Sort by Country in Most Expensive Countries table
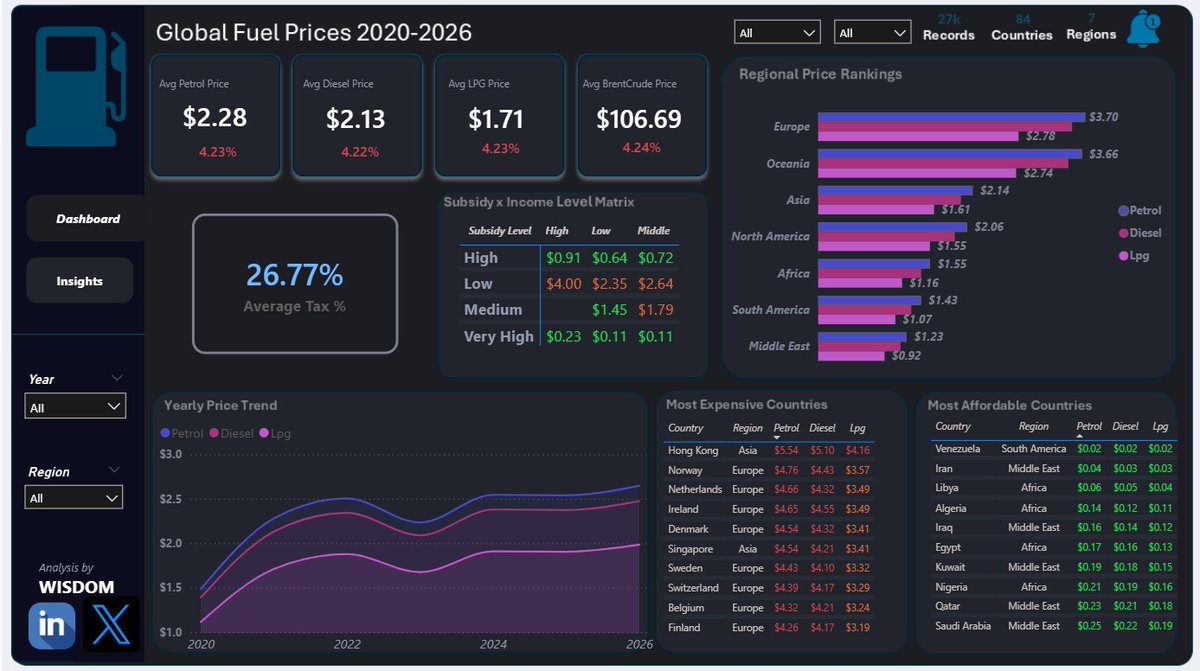Image resolution: width=1200 pixels, height=671 pixels. 686,427
